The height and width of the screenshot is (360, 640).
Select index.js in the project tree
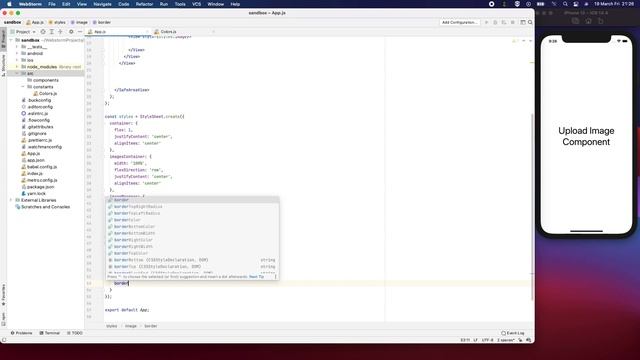coord(35,173)
